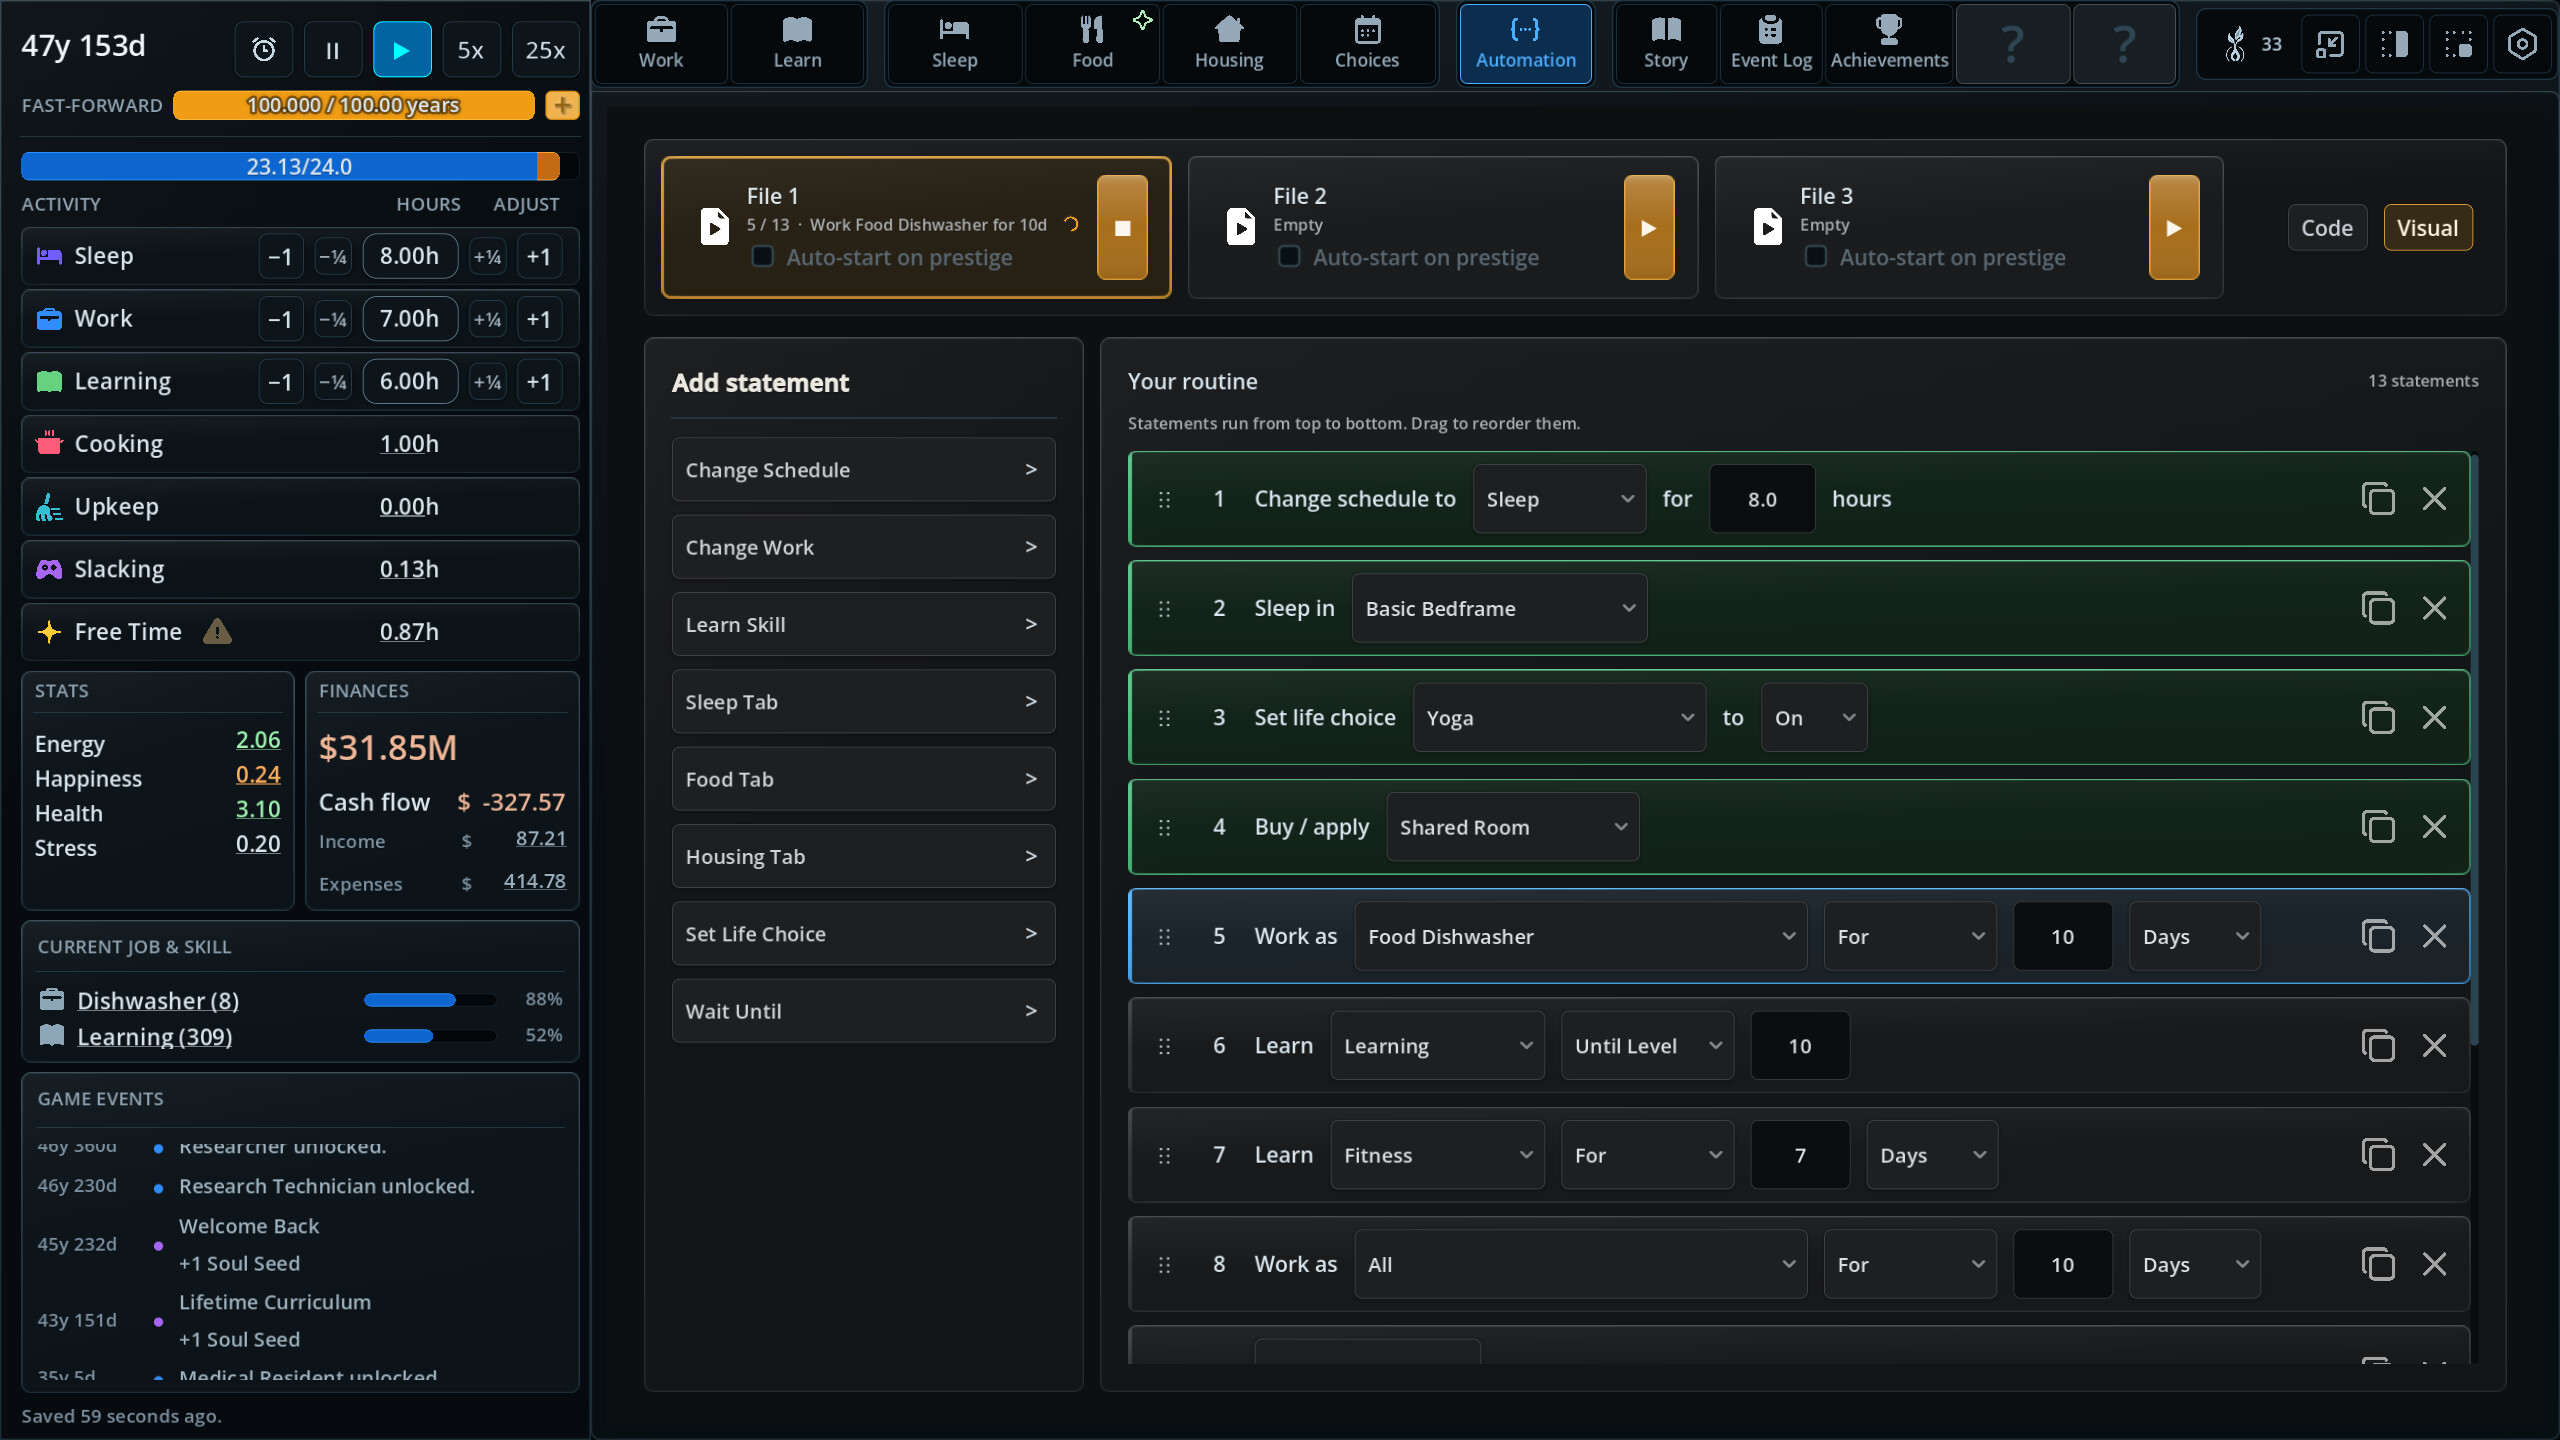Duplicate statement 1 Change schedule
The width and height of the screenshot is (2560, 1440).
[2377, 498]
